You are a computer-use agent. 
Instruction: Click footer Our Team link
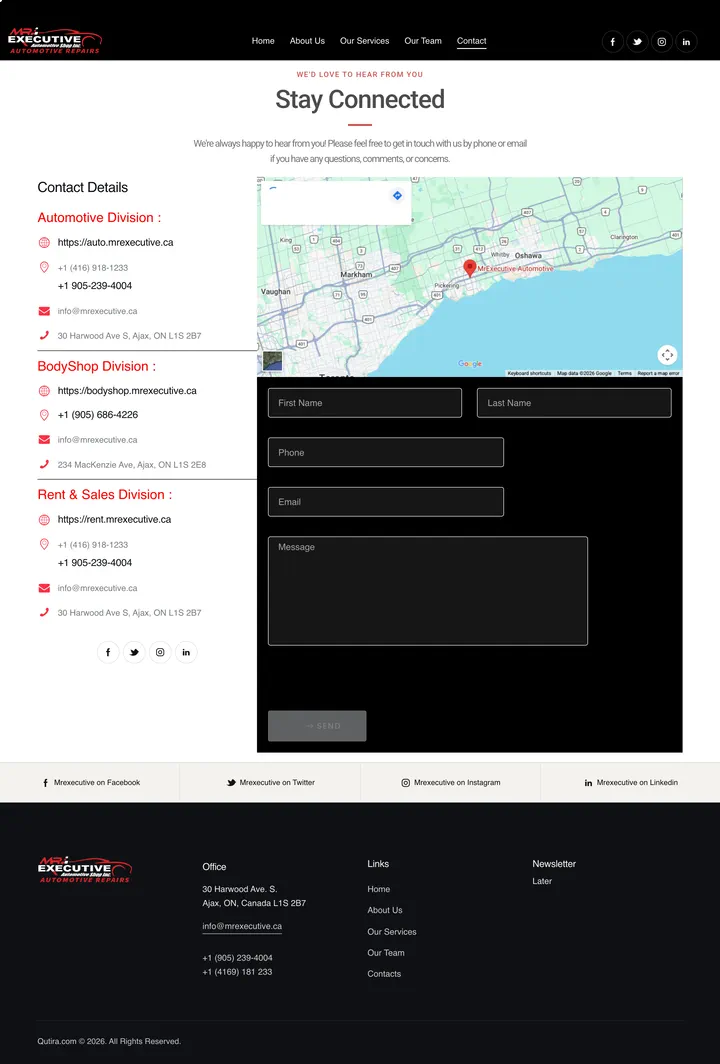coord(385,953)
